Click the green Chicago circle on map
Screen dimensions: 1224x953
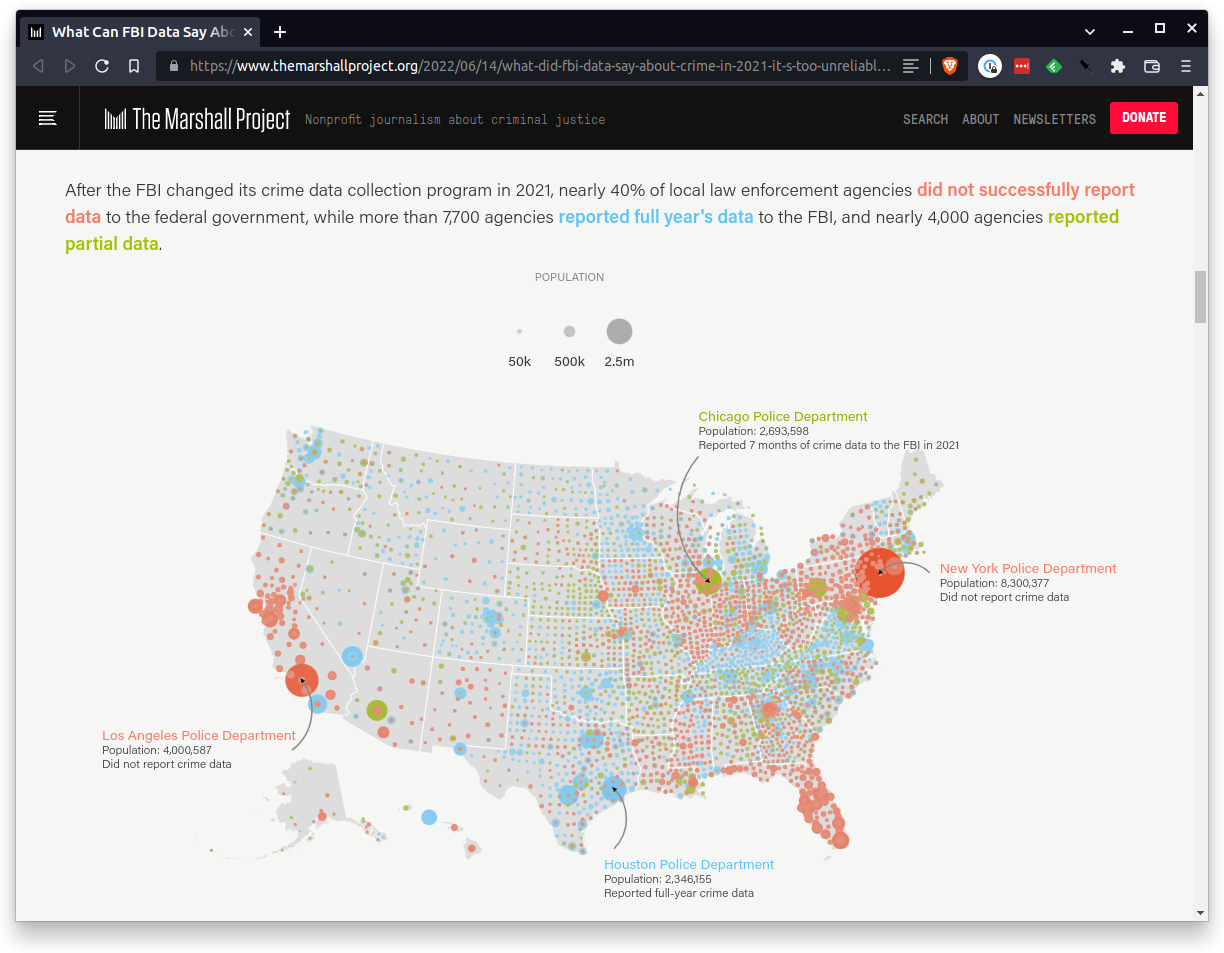pyautogui.click(x=709, y=581)
